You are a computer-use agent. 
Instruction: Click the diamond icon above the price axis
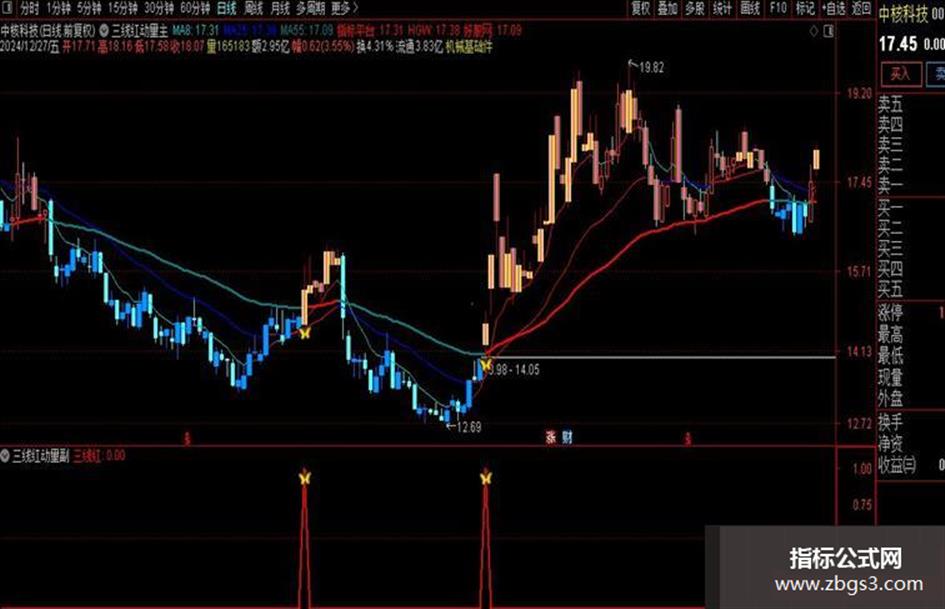814,31
